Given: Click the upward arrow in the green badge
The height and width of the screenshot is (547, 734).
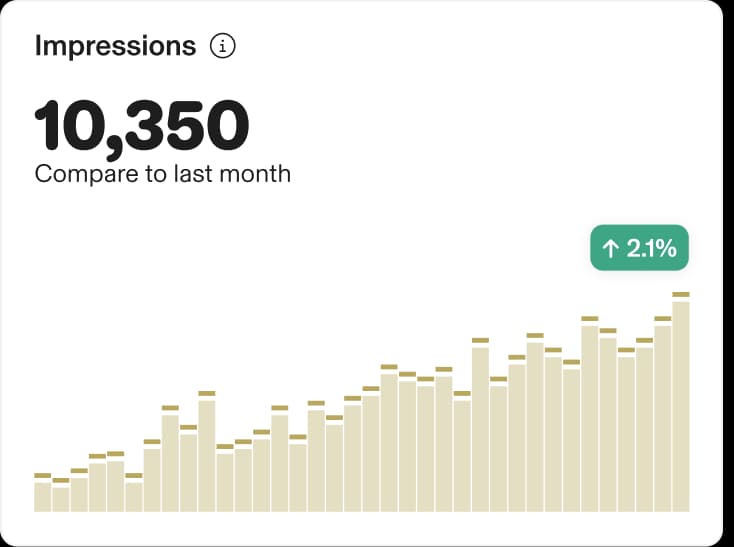Looking at the screenshot, I should (609, 249).
